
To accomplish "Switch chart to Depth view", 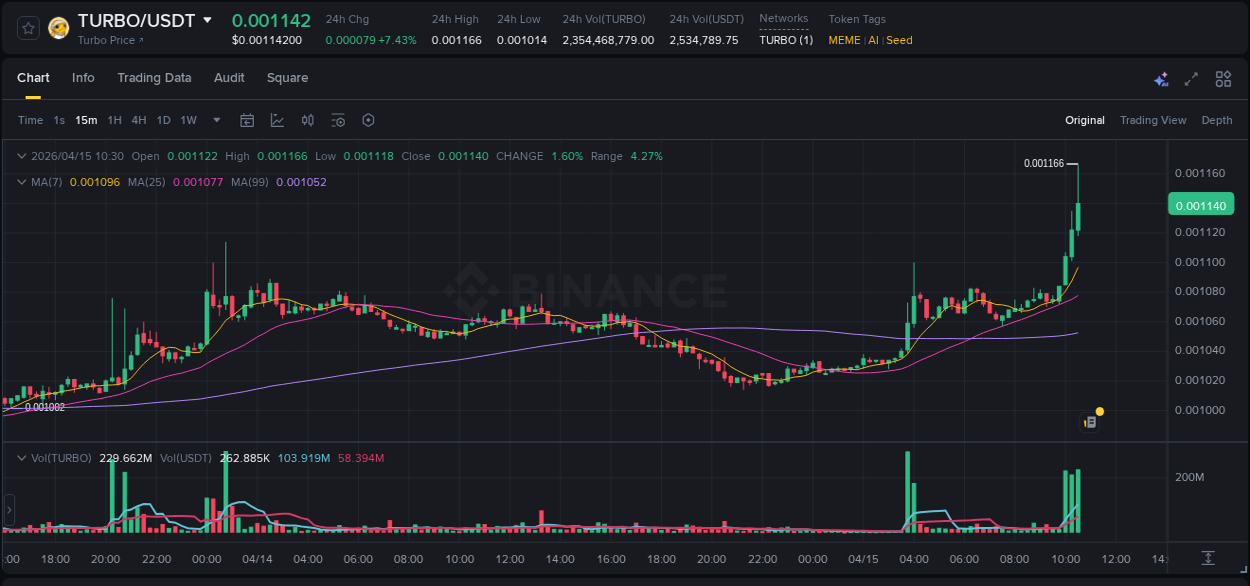I will pos(1217,120).
